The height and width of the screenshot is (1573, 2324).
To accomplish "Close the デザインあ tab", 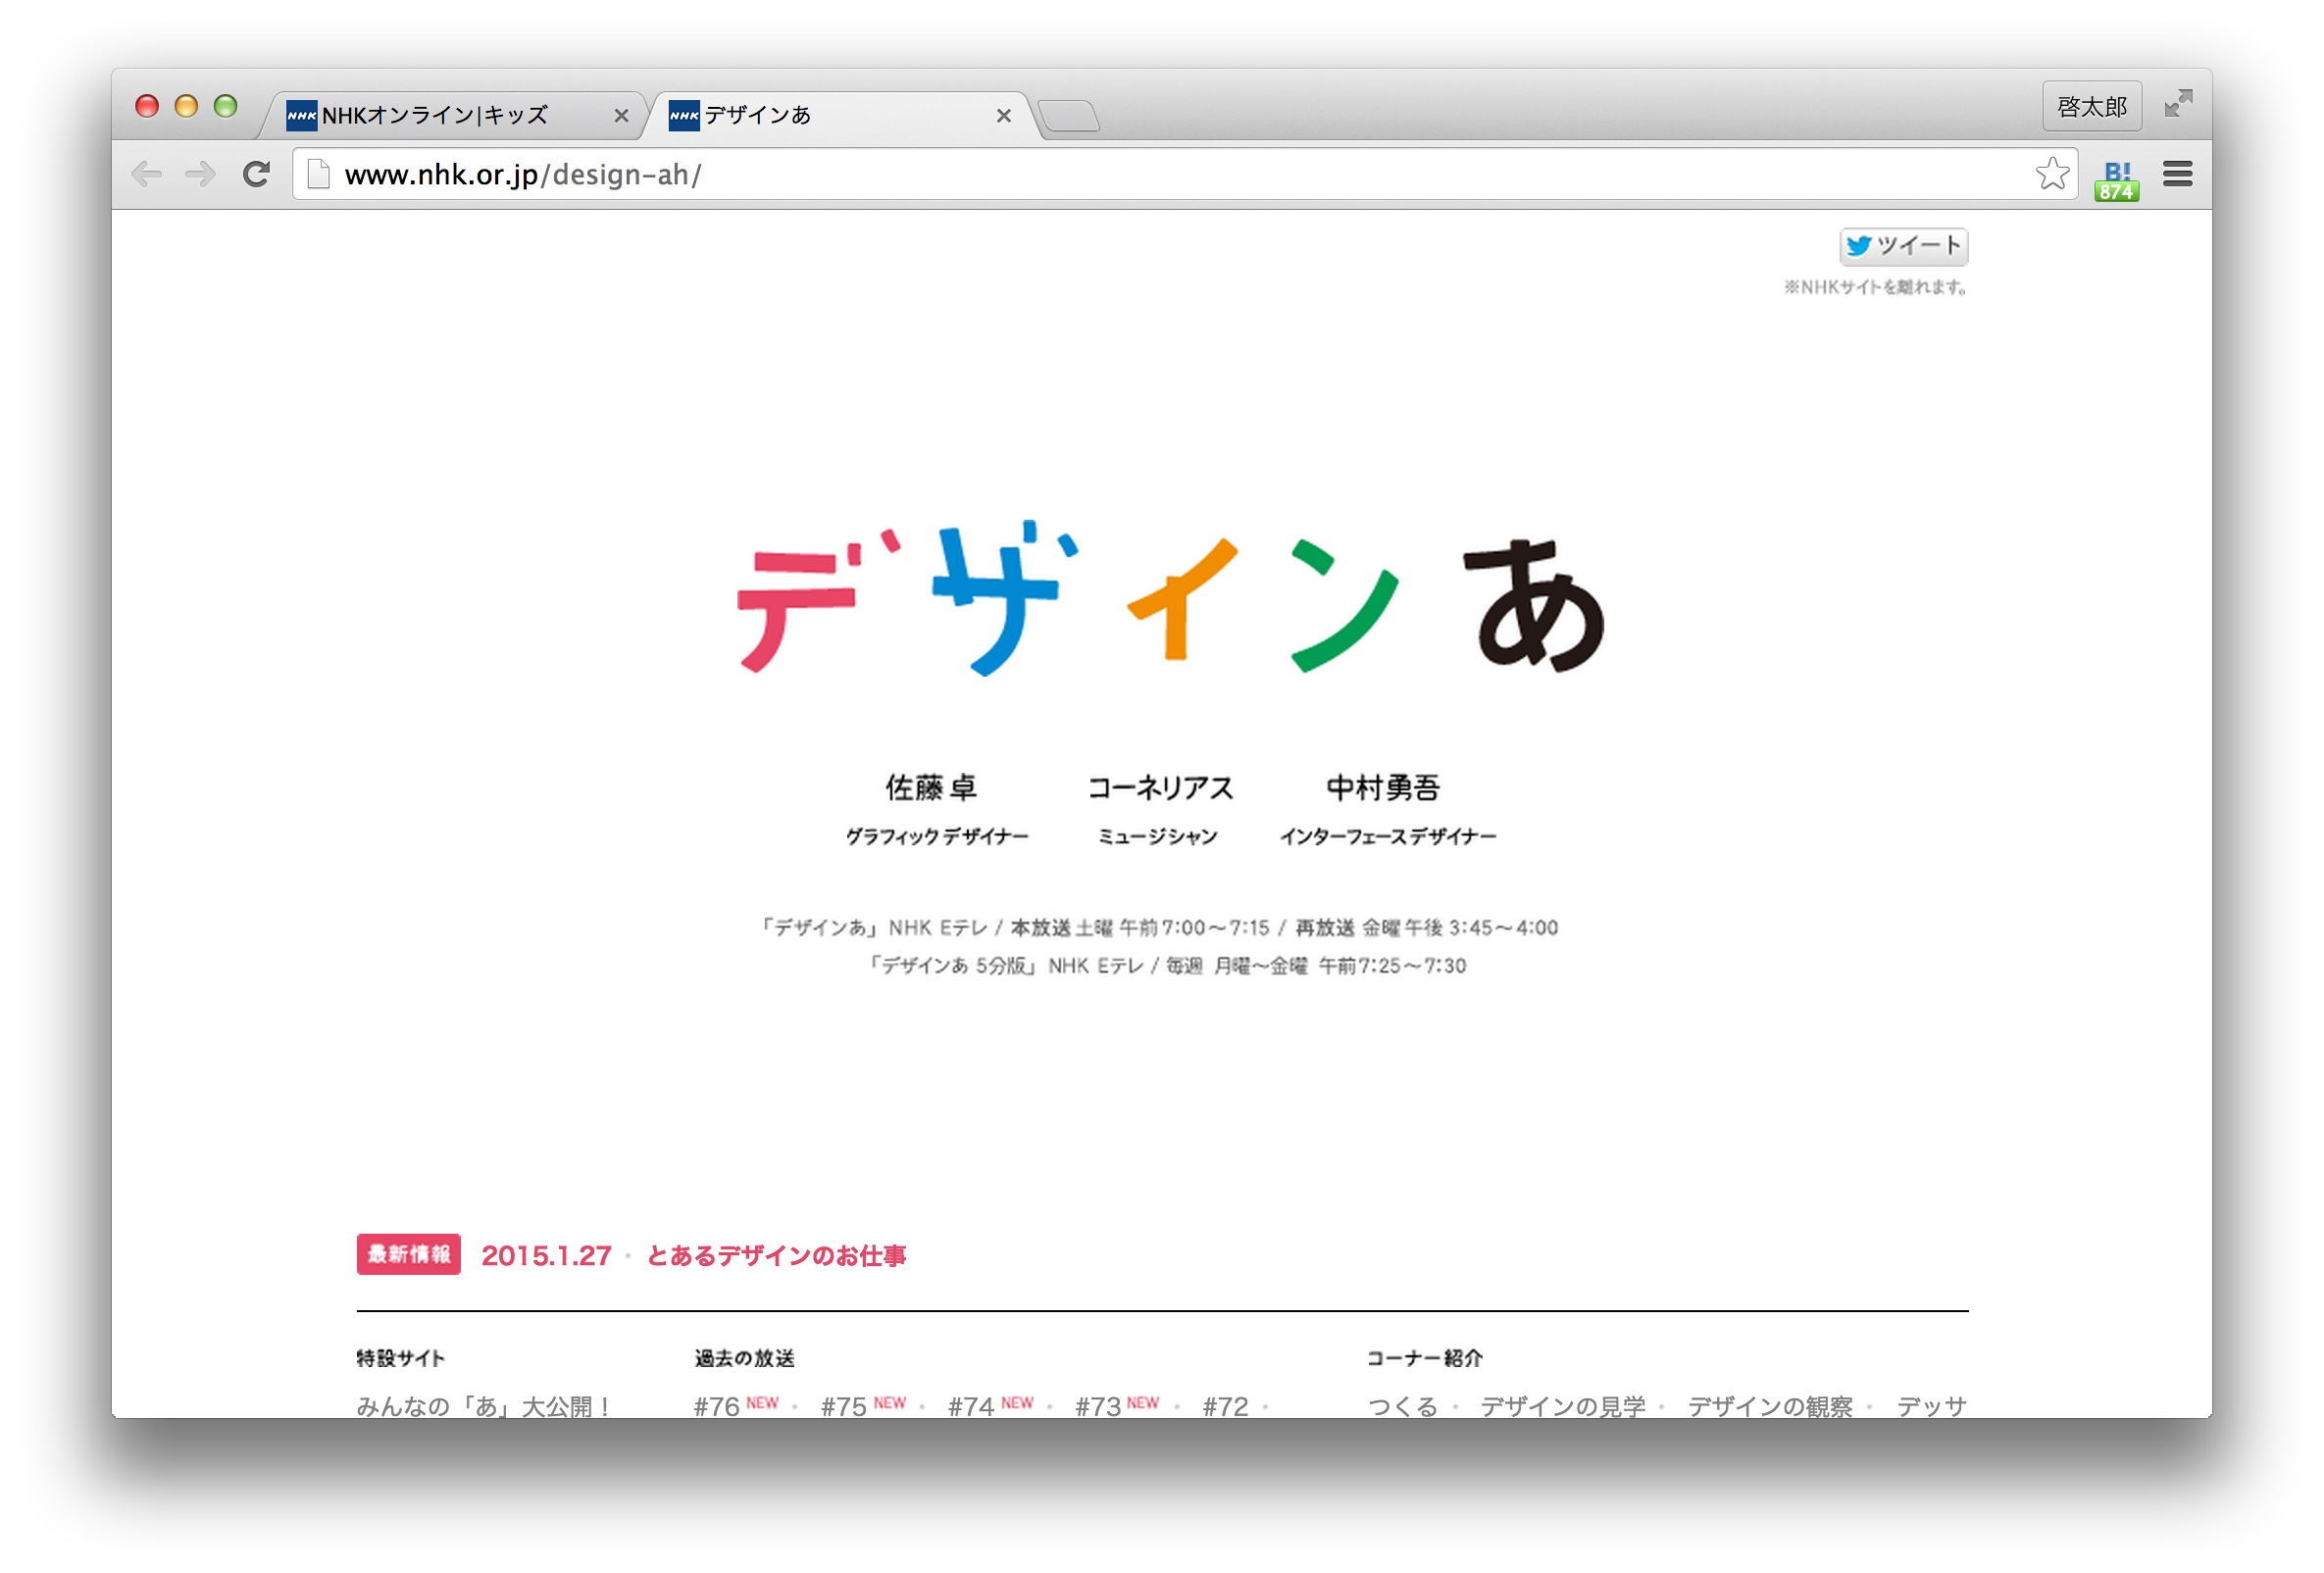I will [x=1003, y=116].
